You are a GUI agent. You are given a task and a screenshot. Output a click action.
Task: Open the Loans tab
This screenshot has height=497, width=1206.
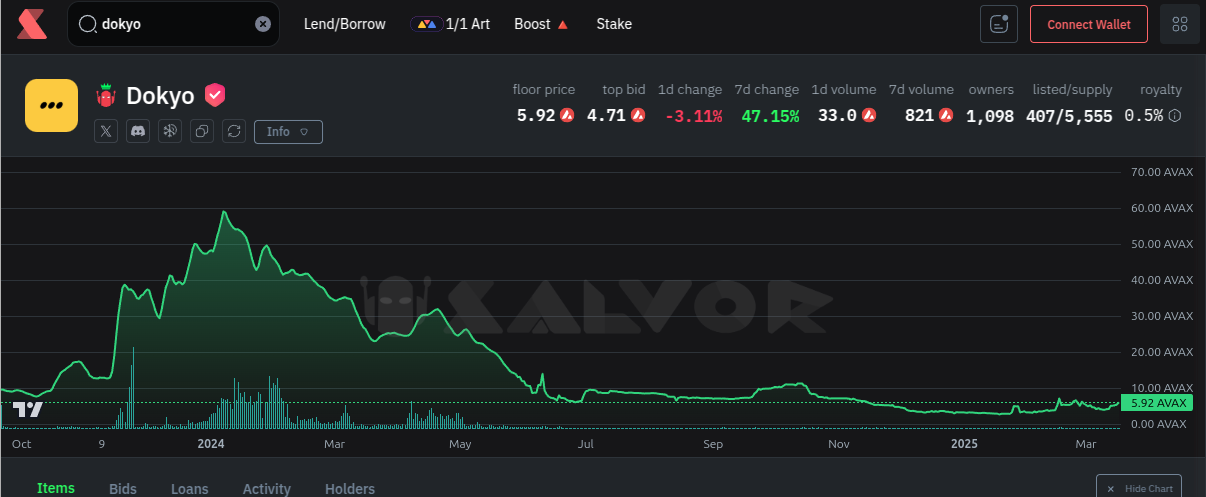(190, 488)
